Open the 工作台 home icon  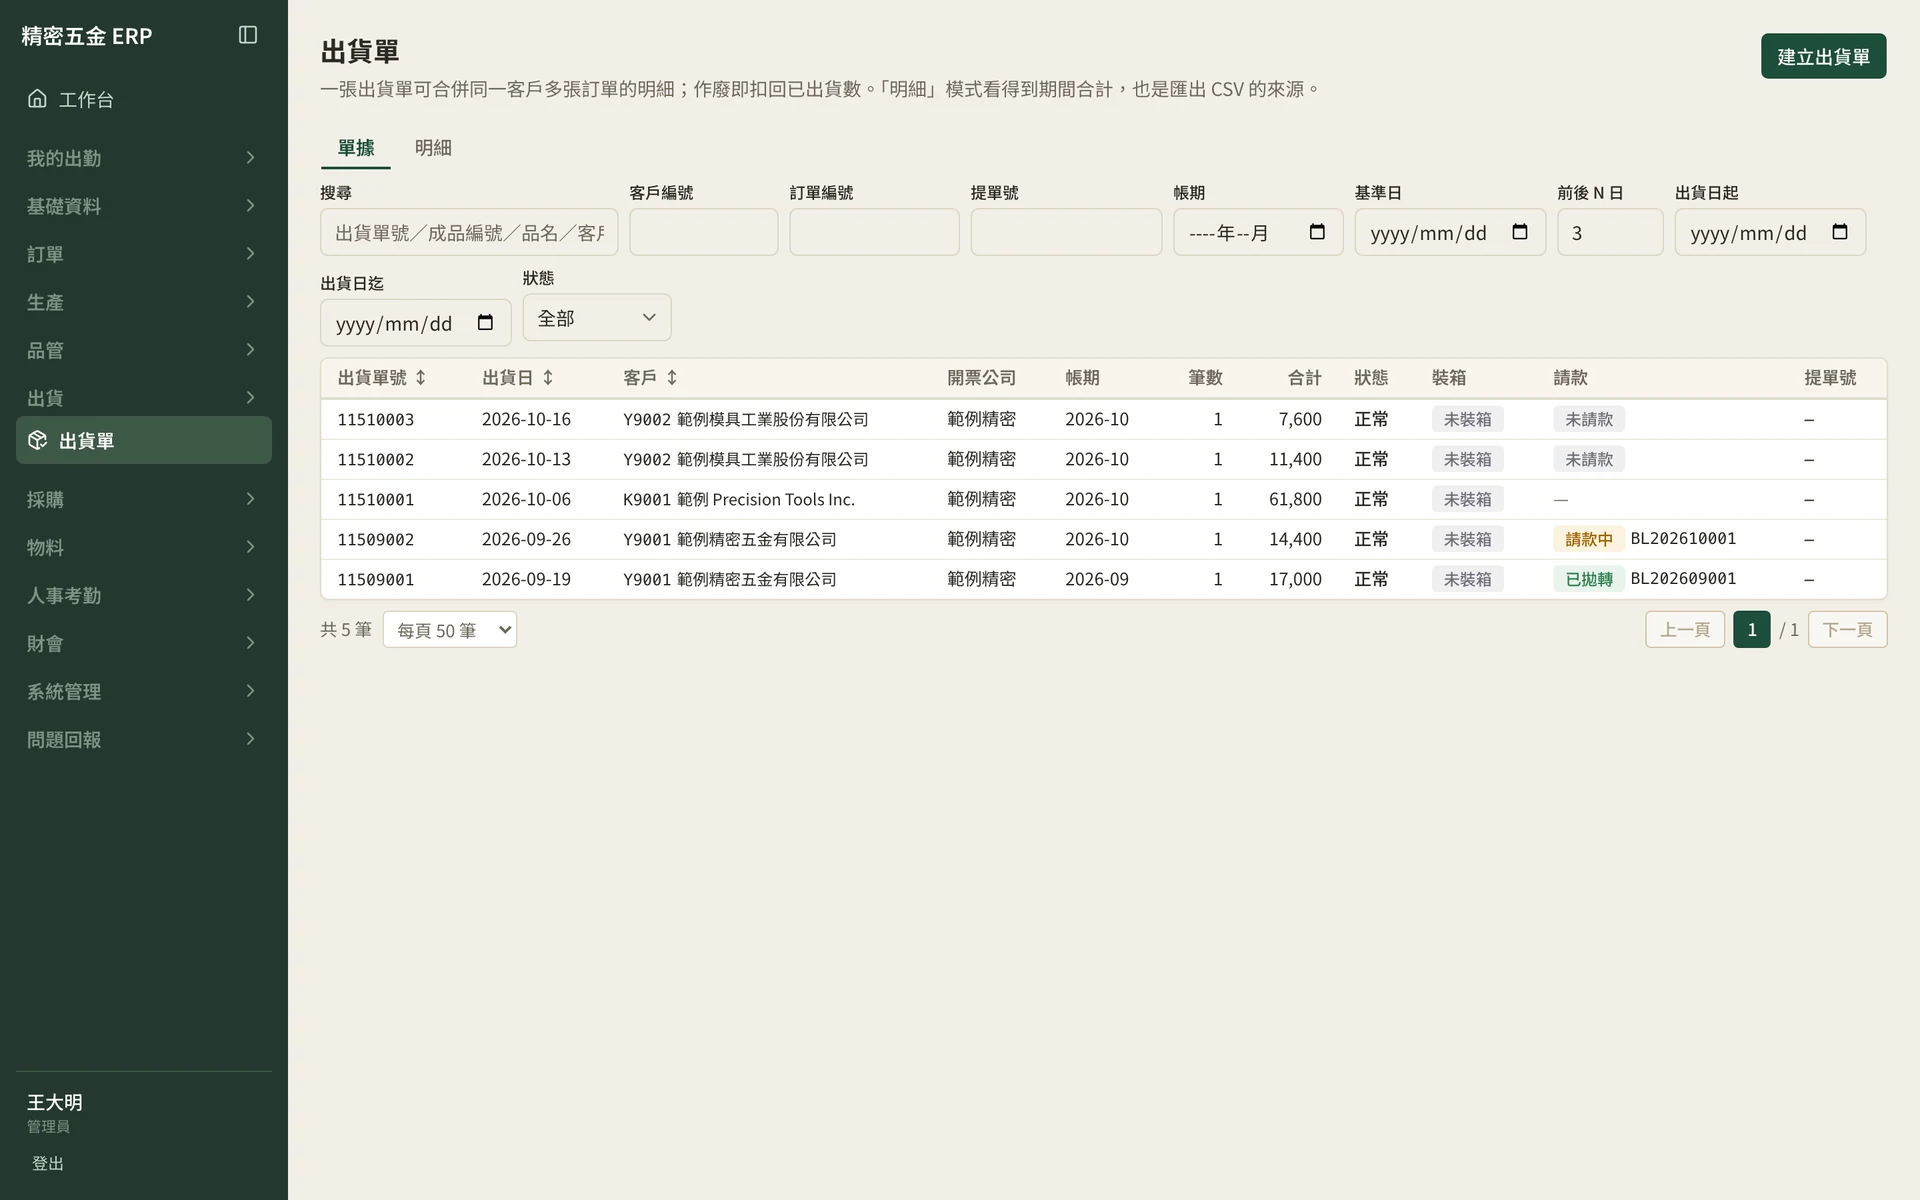37,98
